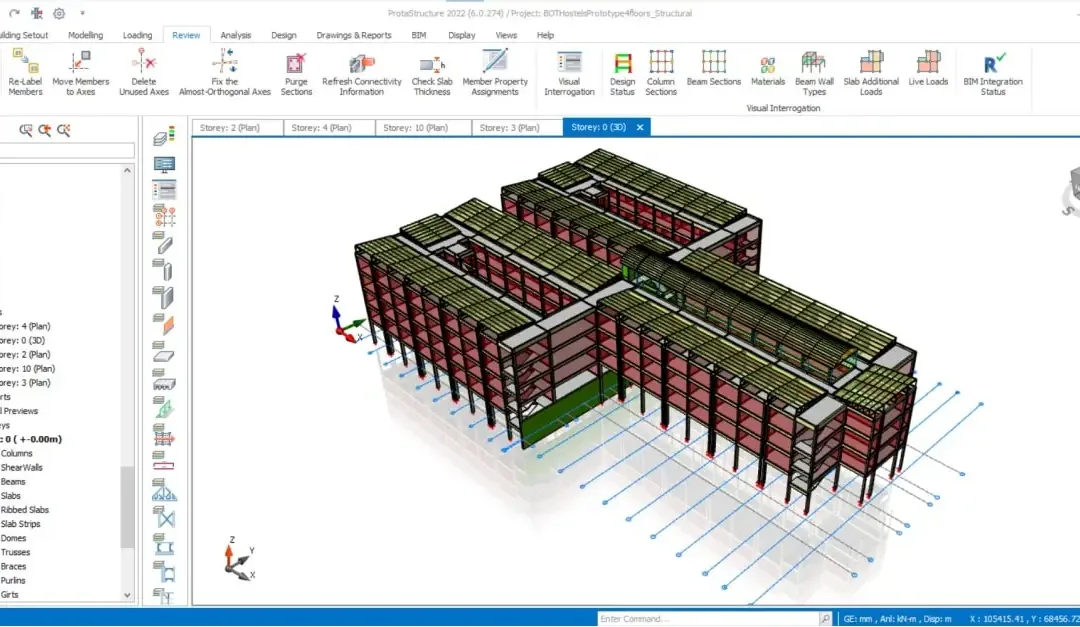Click scroll up arrow in tree panel
1080x627 pixels.
[x=127, y=170]
